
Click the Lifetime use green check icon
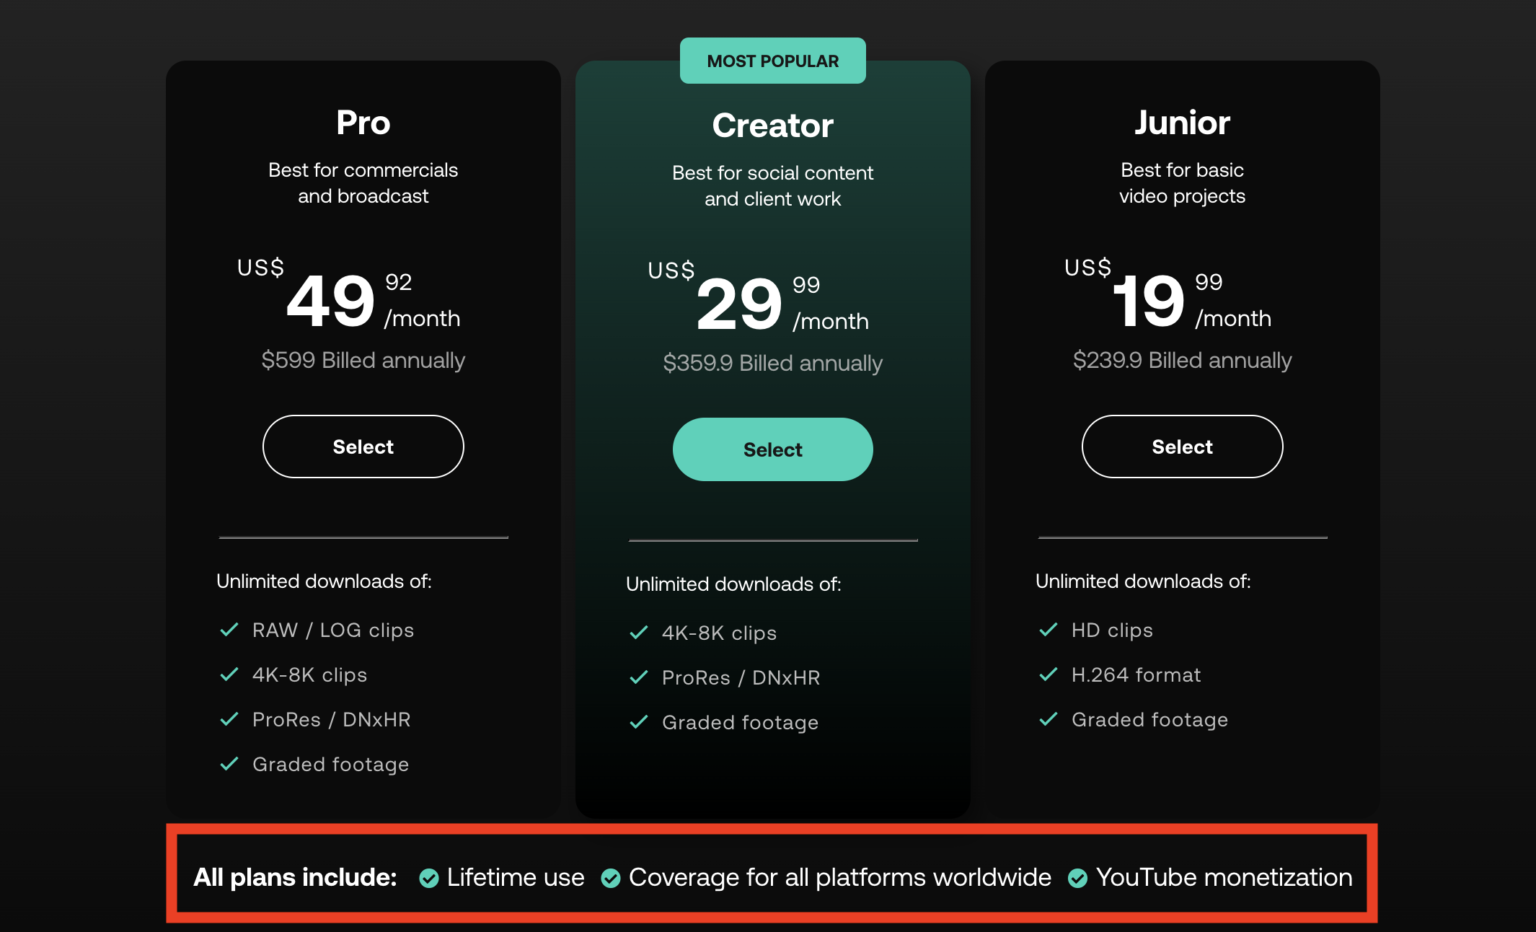[x=429, y=877]
